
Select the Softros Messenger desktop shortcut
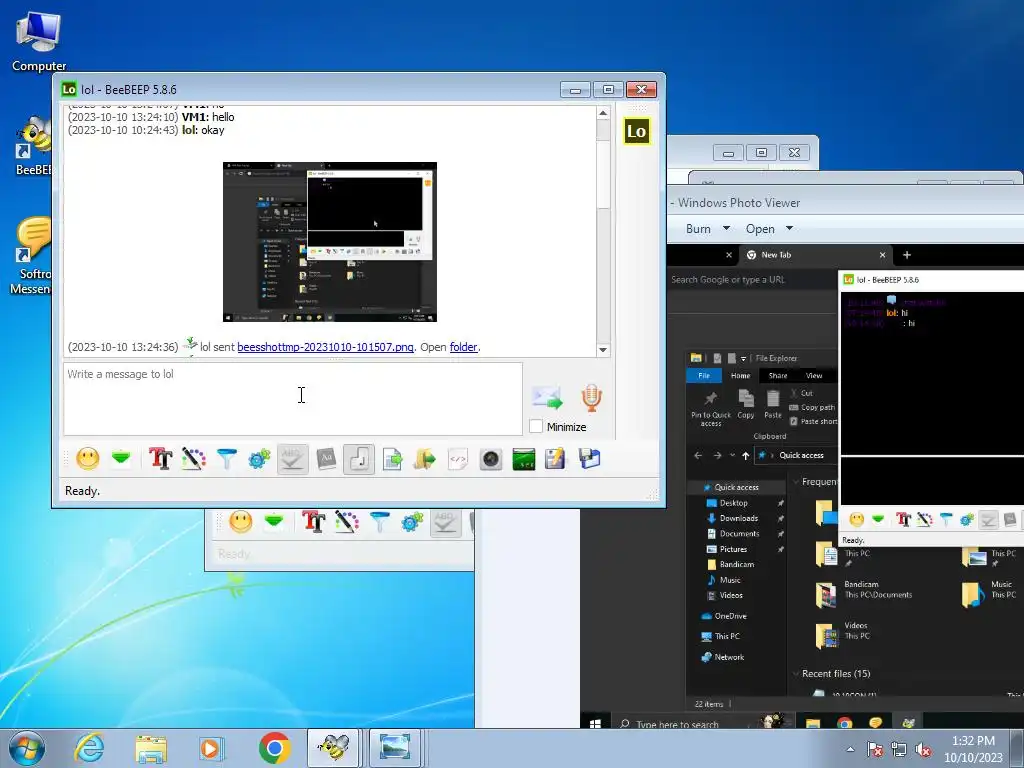[x=31, y=257]
